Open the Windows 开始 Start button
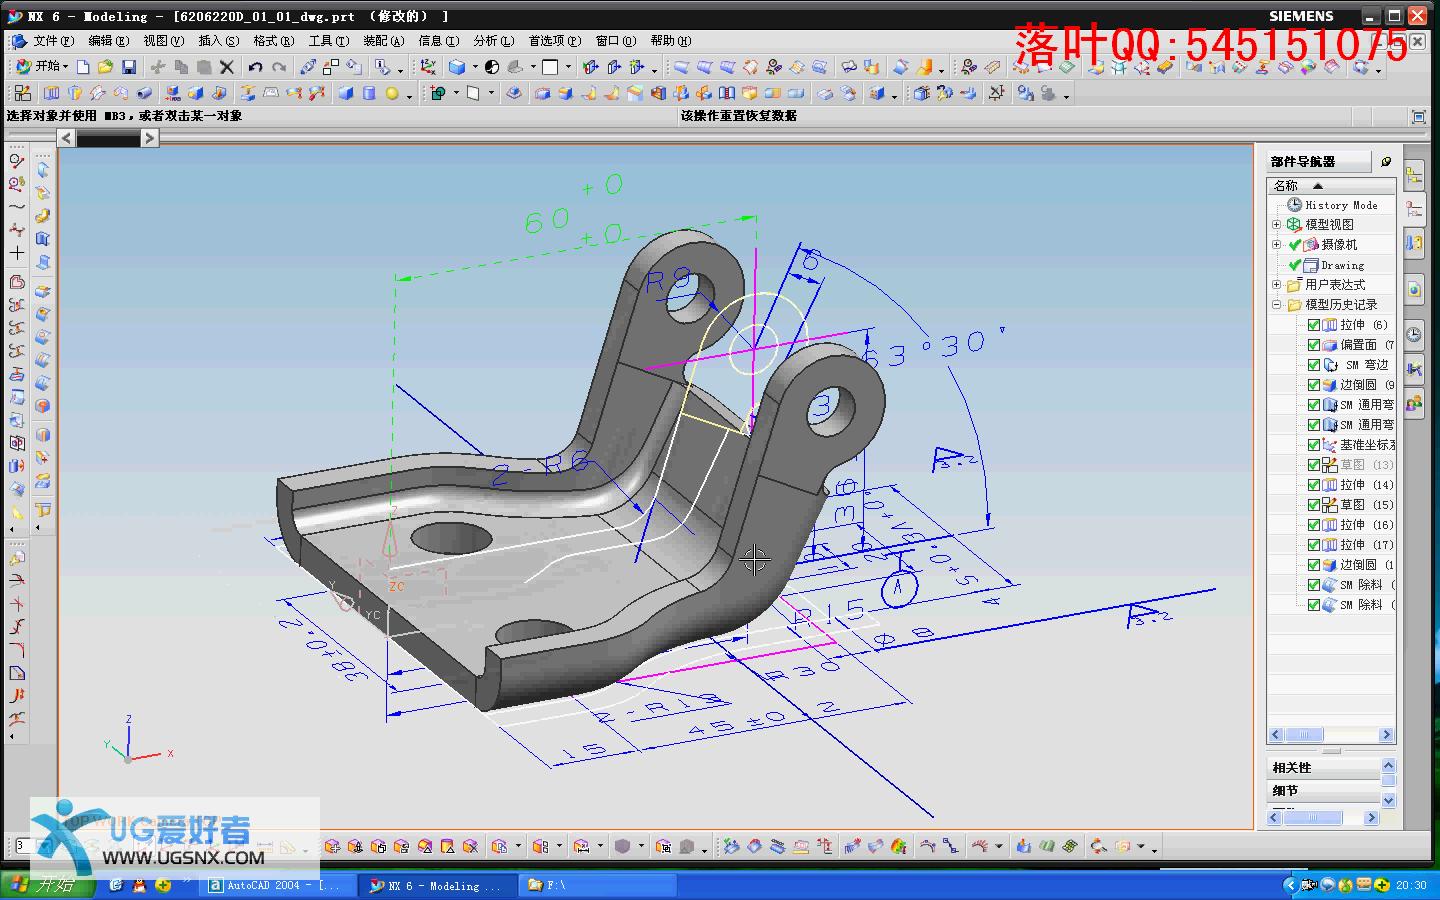This screenshot has height=900, width=1440. point(47,885)
